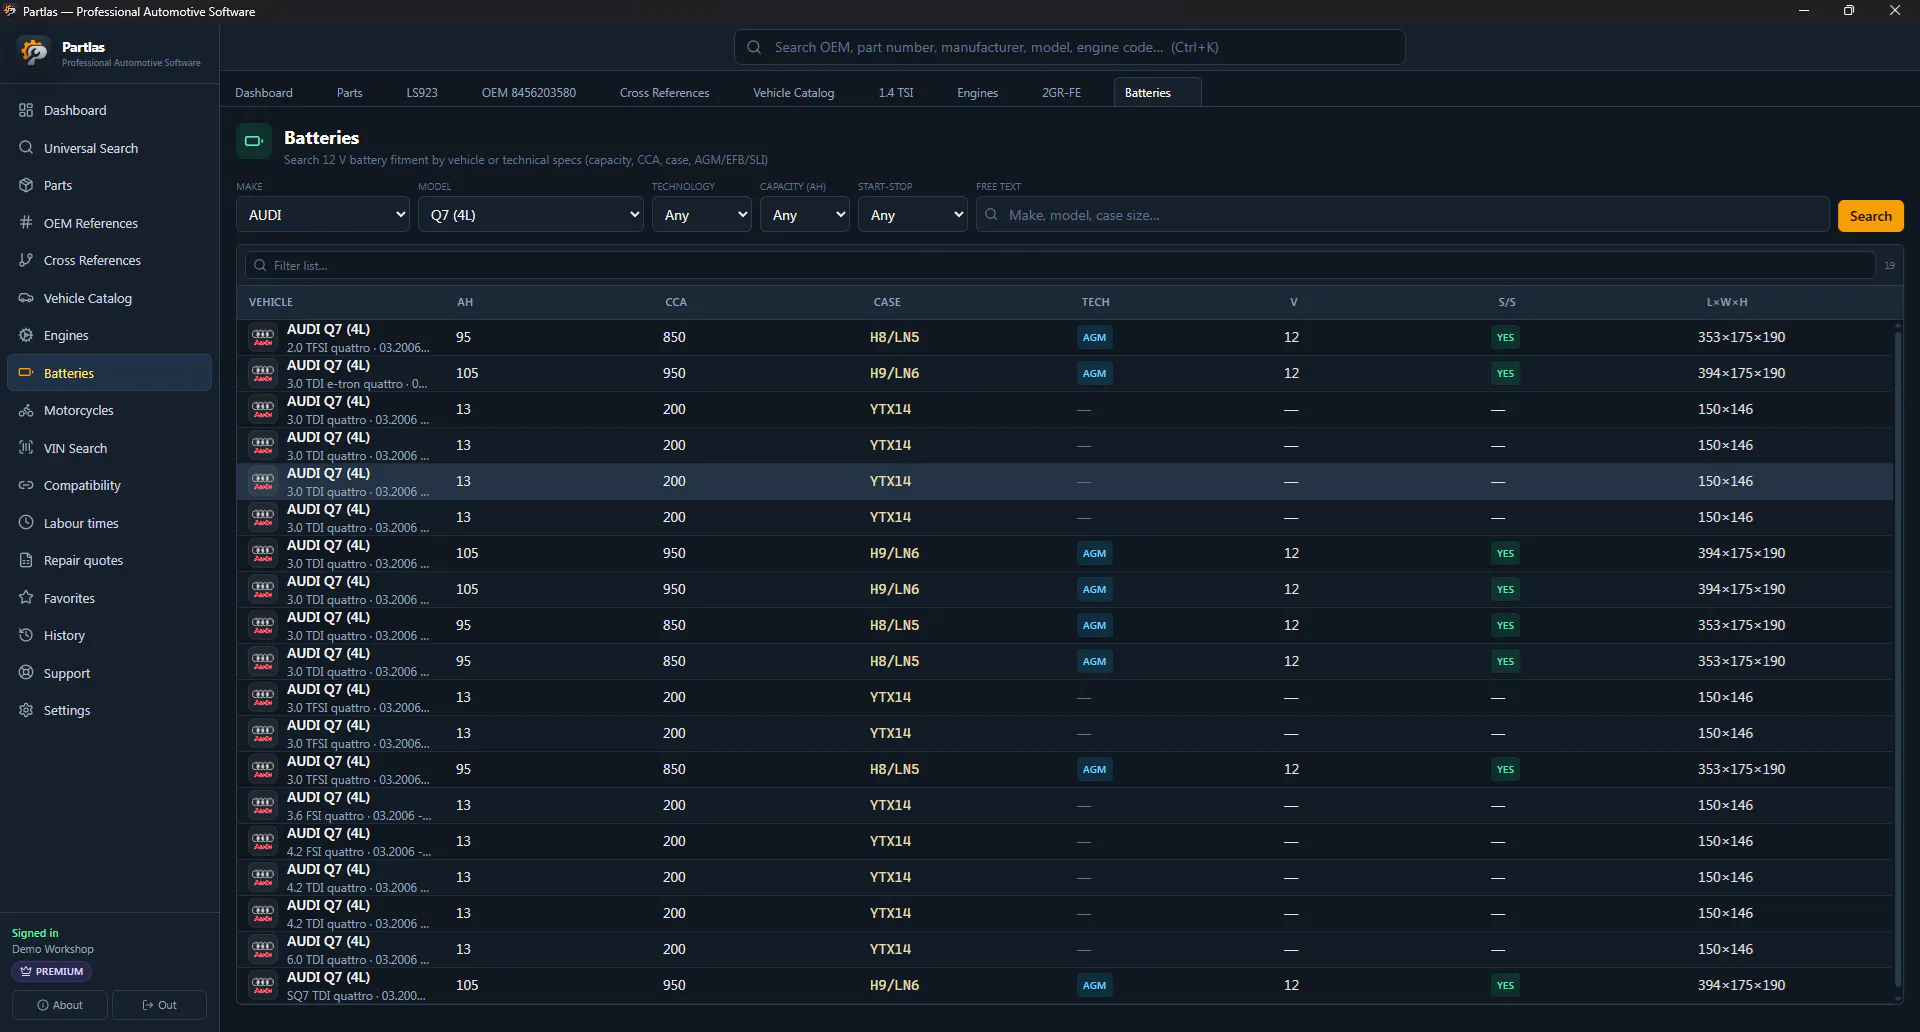Screen dimensions: 1920x1032
Task: Click the Engines gear icon in sidebar
Action: (x=26, y=336)
